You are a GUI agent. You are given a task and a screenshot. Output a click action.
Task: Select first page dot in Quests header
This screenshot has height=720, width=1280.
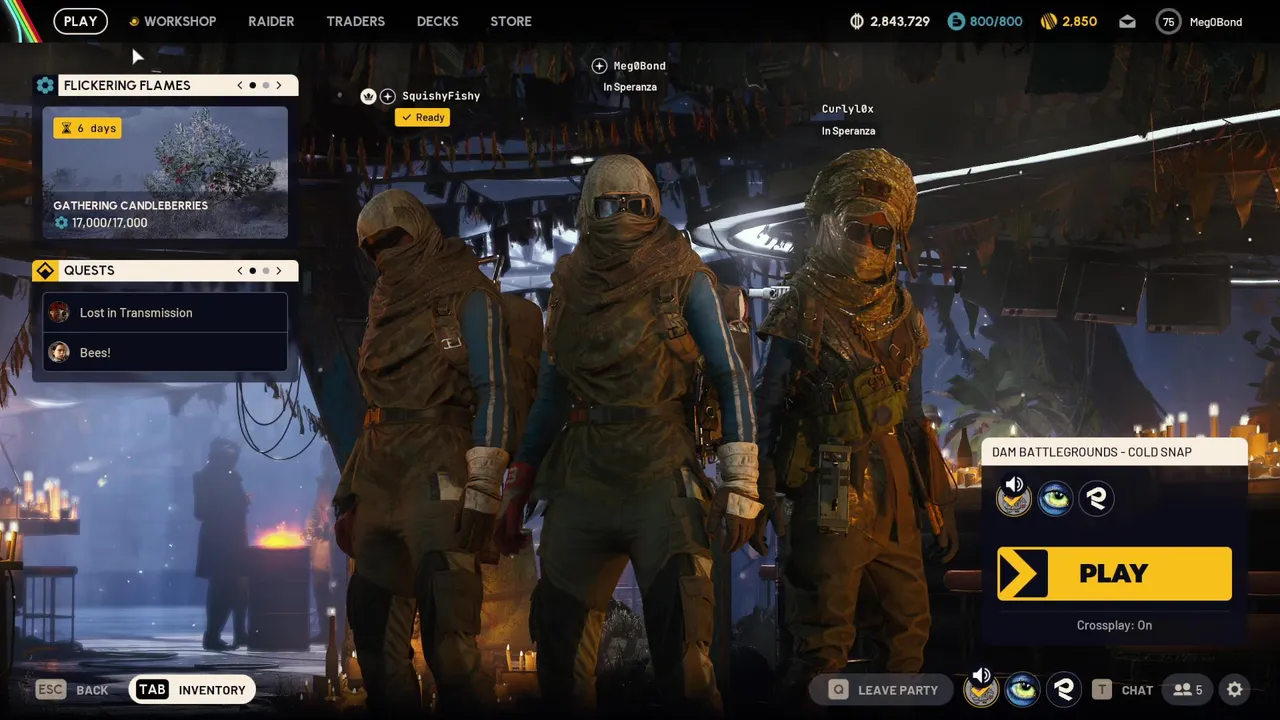point(253,271)
